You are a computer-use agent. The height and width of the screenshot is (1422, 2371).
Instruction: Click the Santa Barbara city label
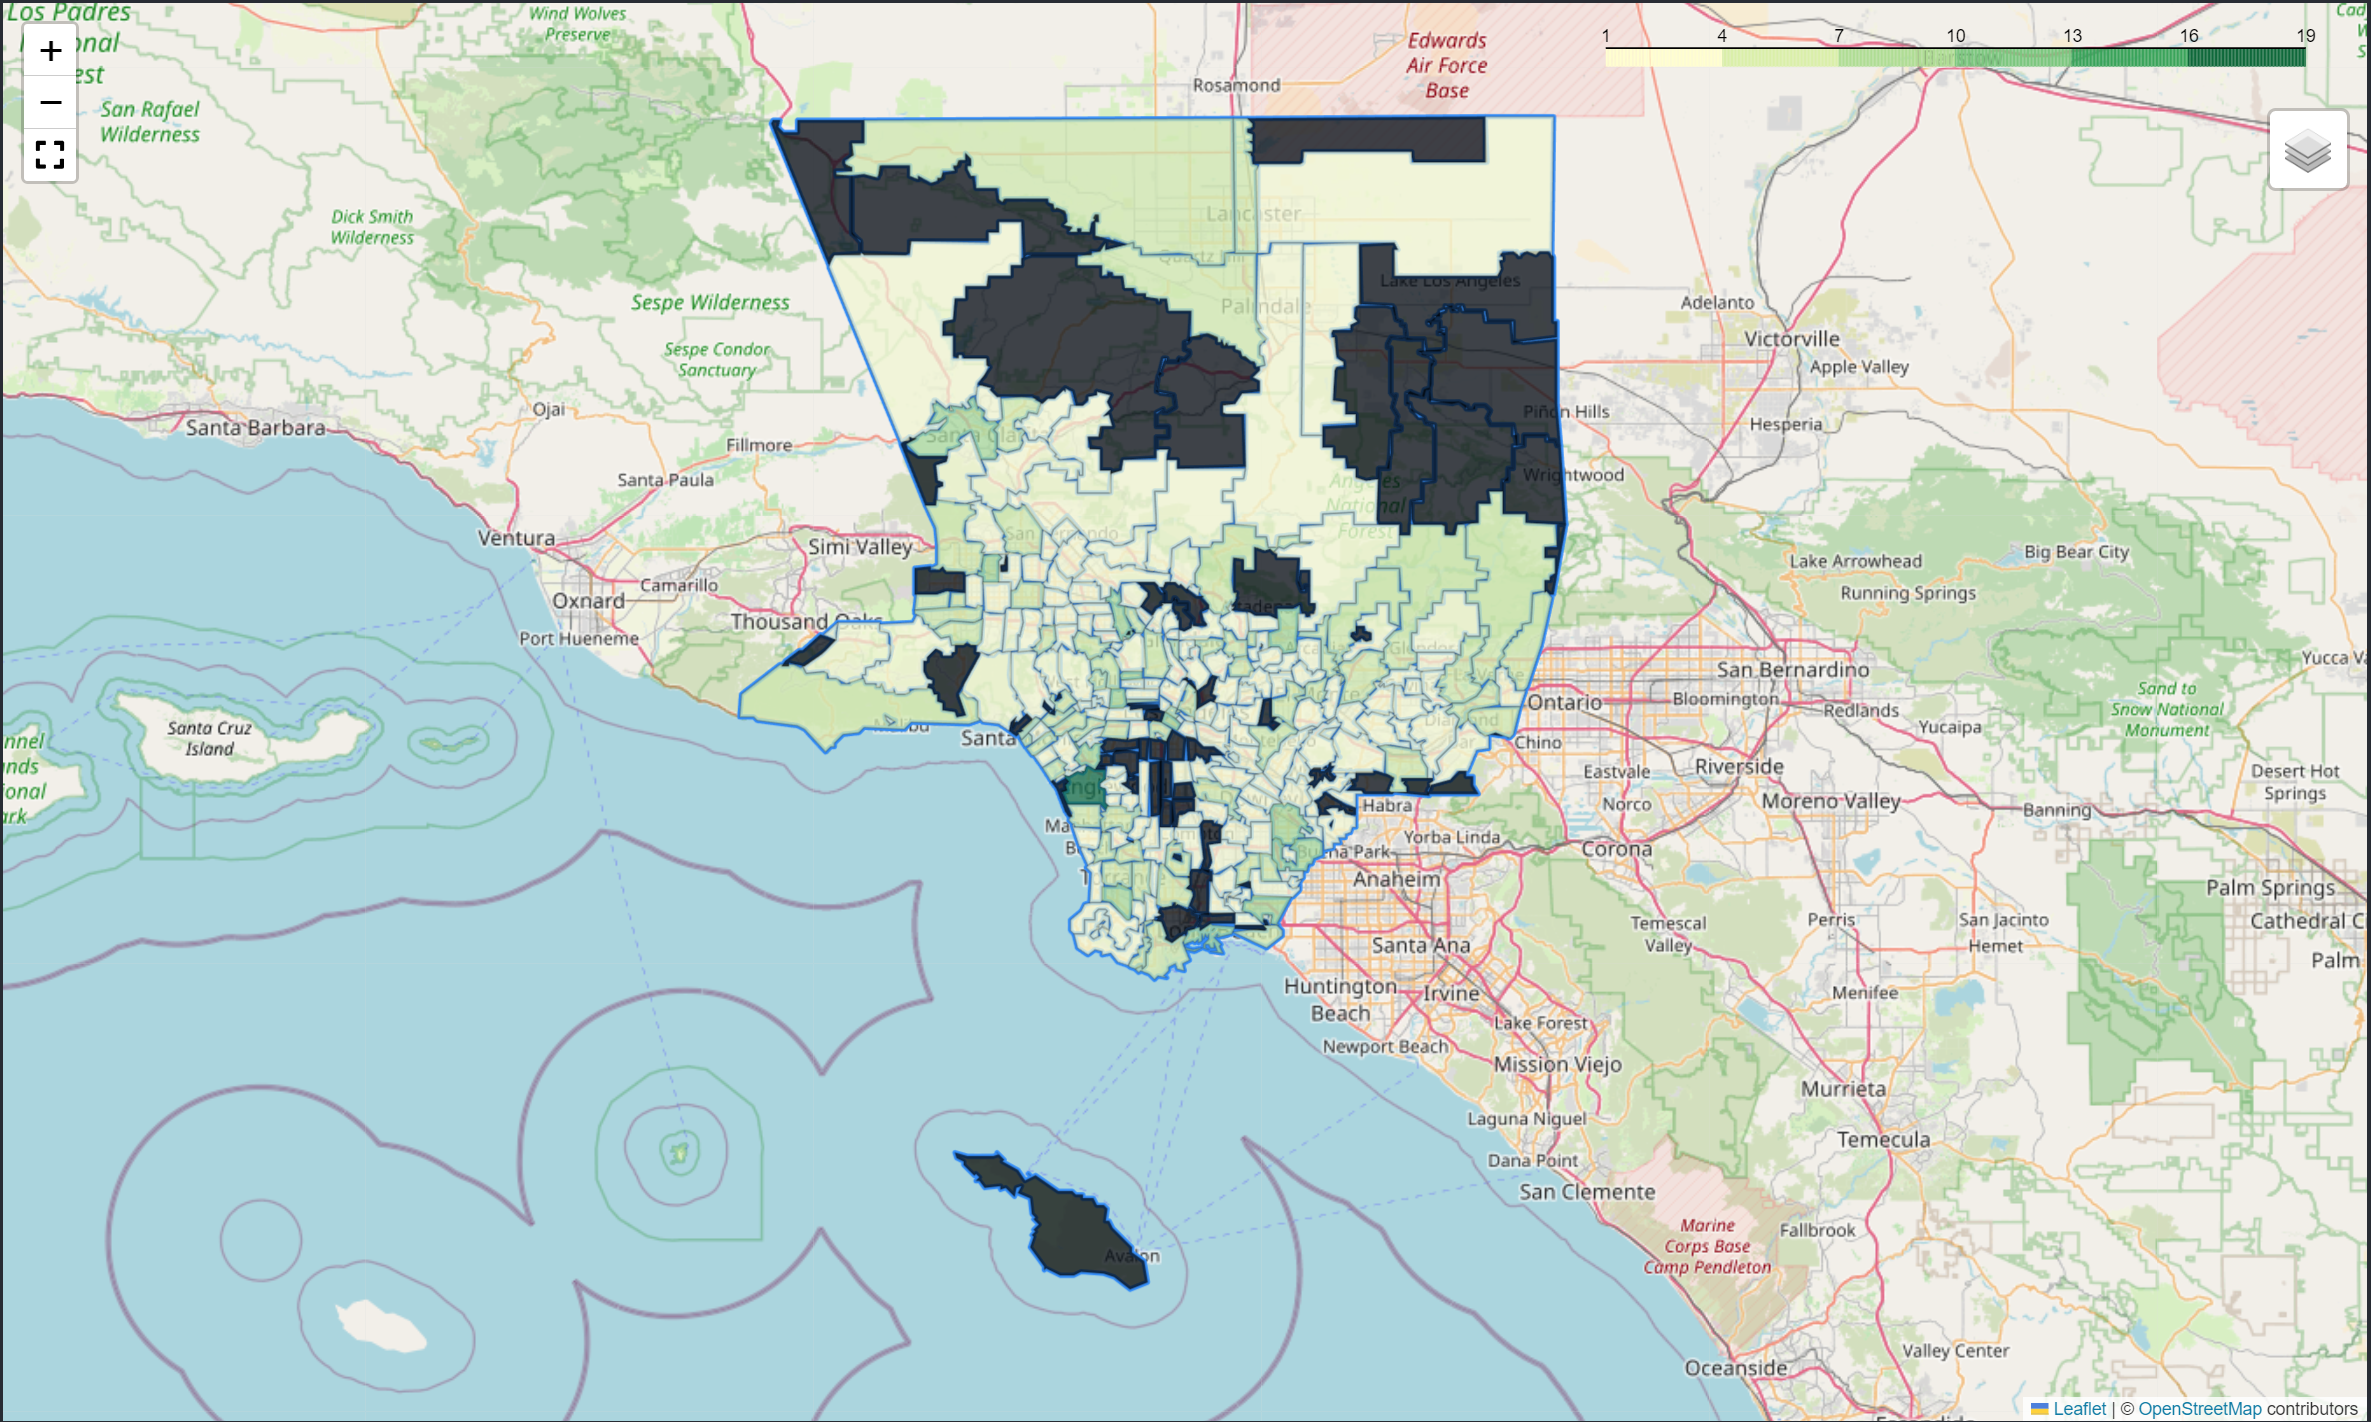[255, 427]
